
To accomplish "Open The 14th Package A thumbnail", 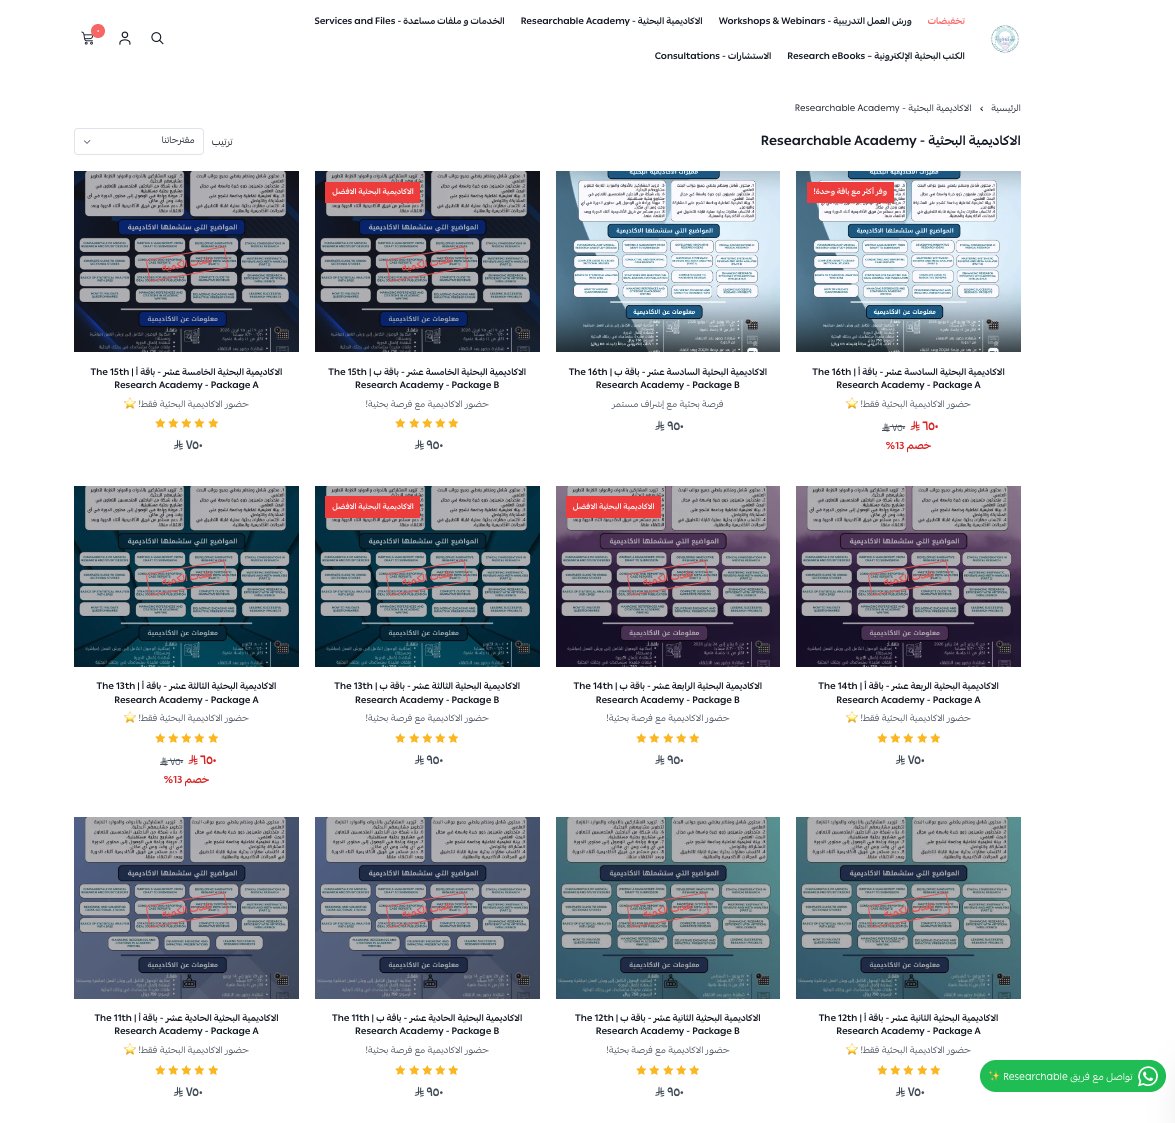I will (908, 576).
